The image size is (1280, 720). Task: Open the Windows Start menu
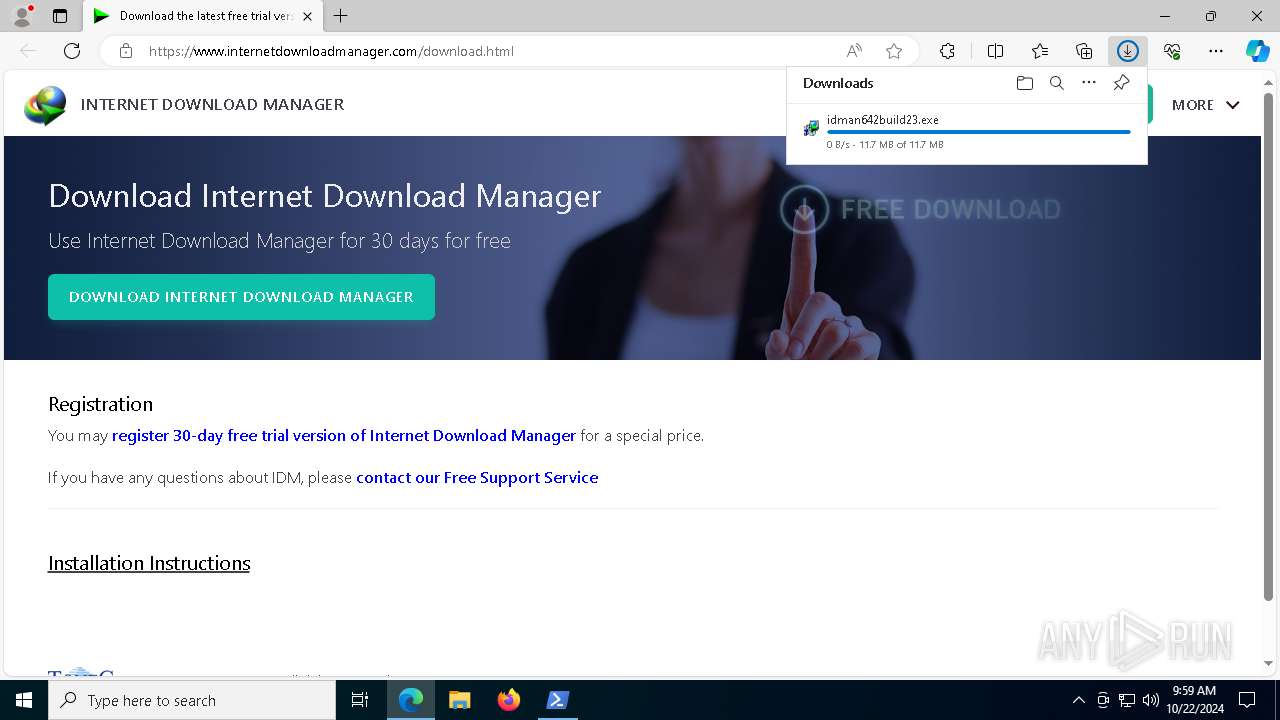pos(24,700)
